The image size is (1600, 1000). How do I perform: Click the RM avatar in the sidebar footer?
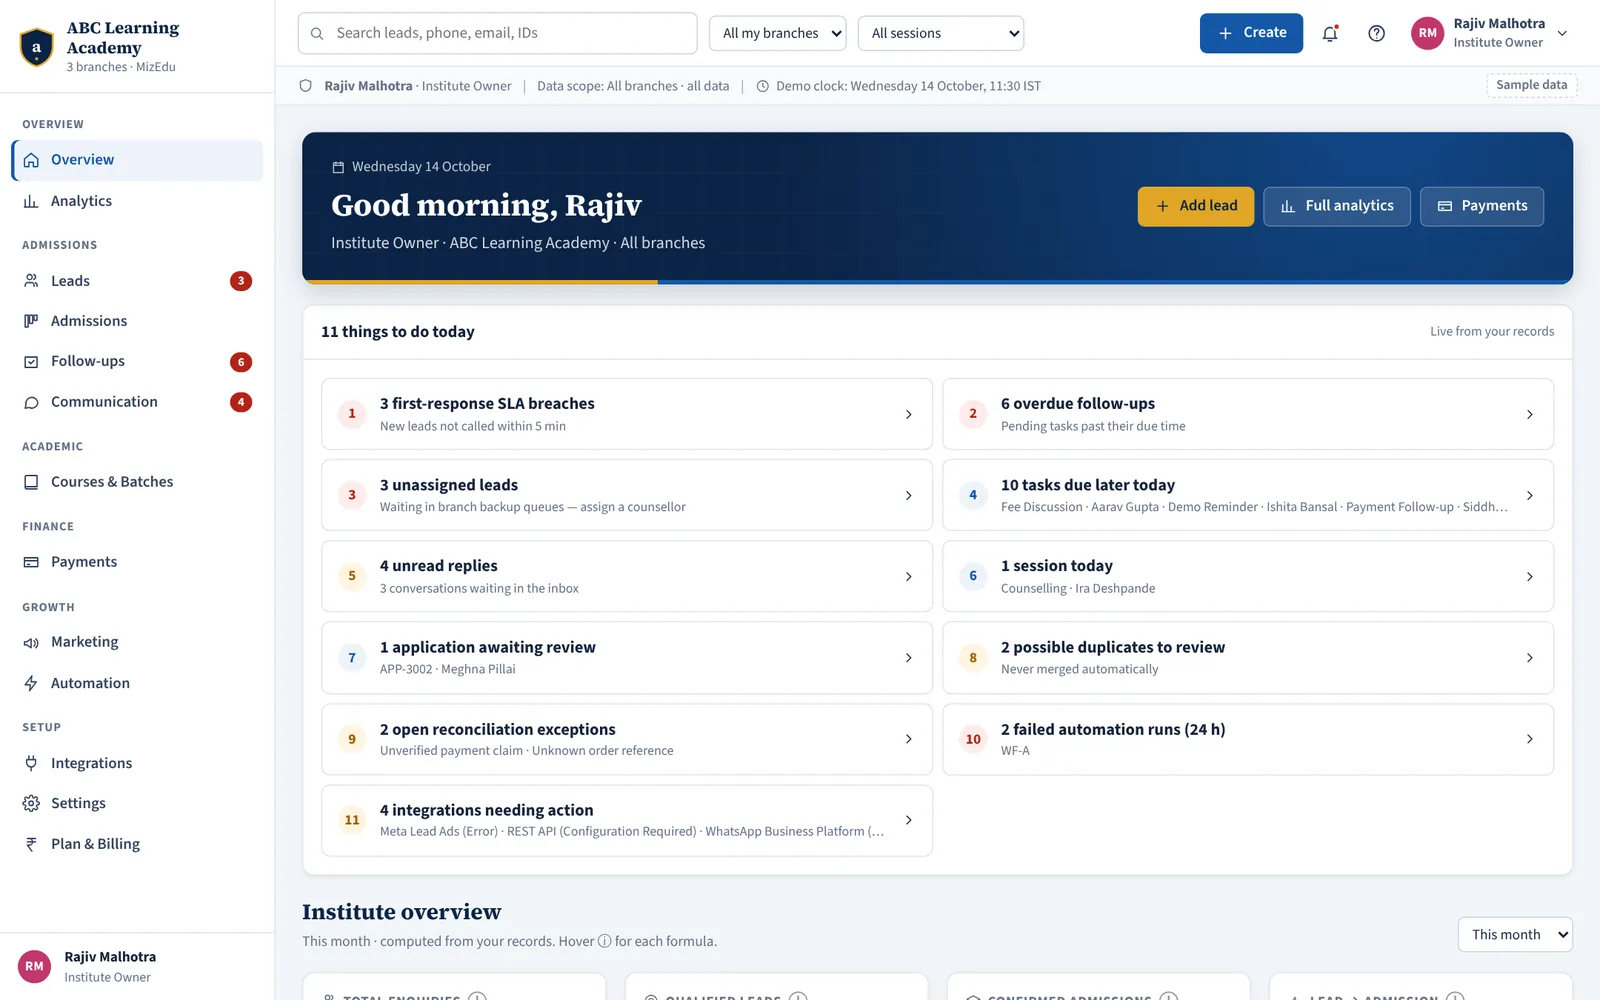click(x=34, y=966)
